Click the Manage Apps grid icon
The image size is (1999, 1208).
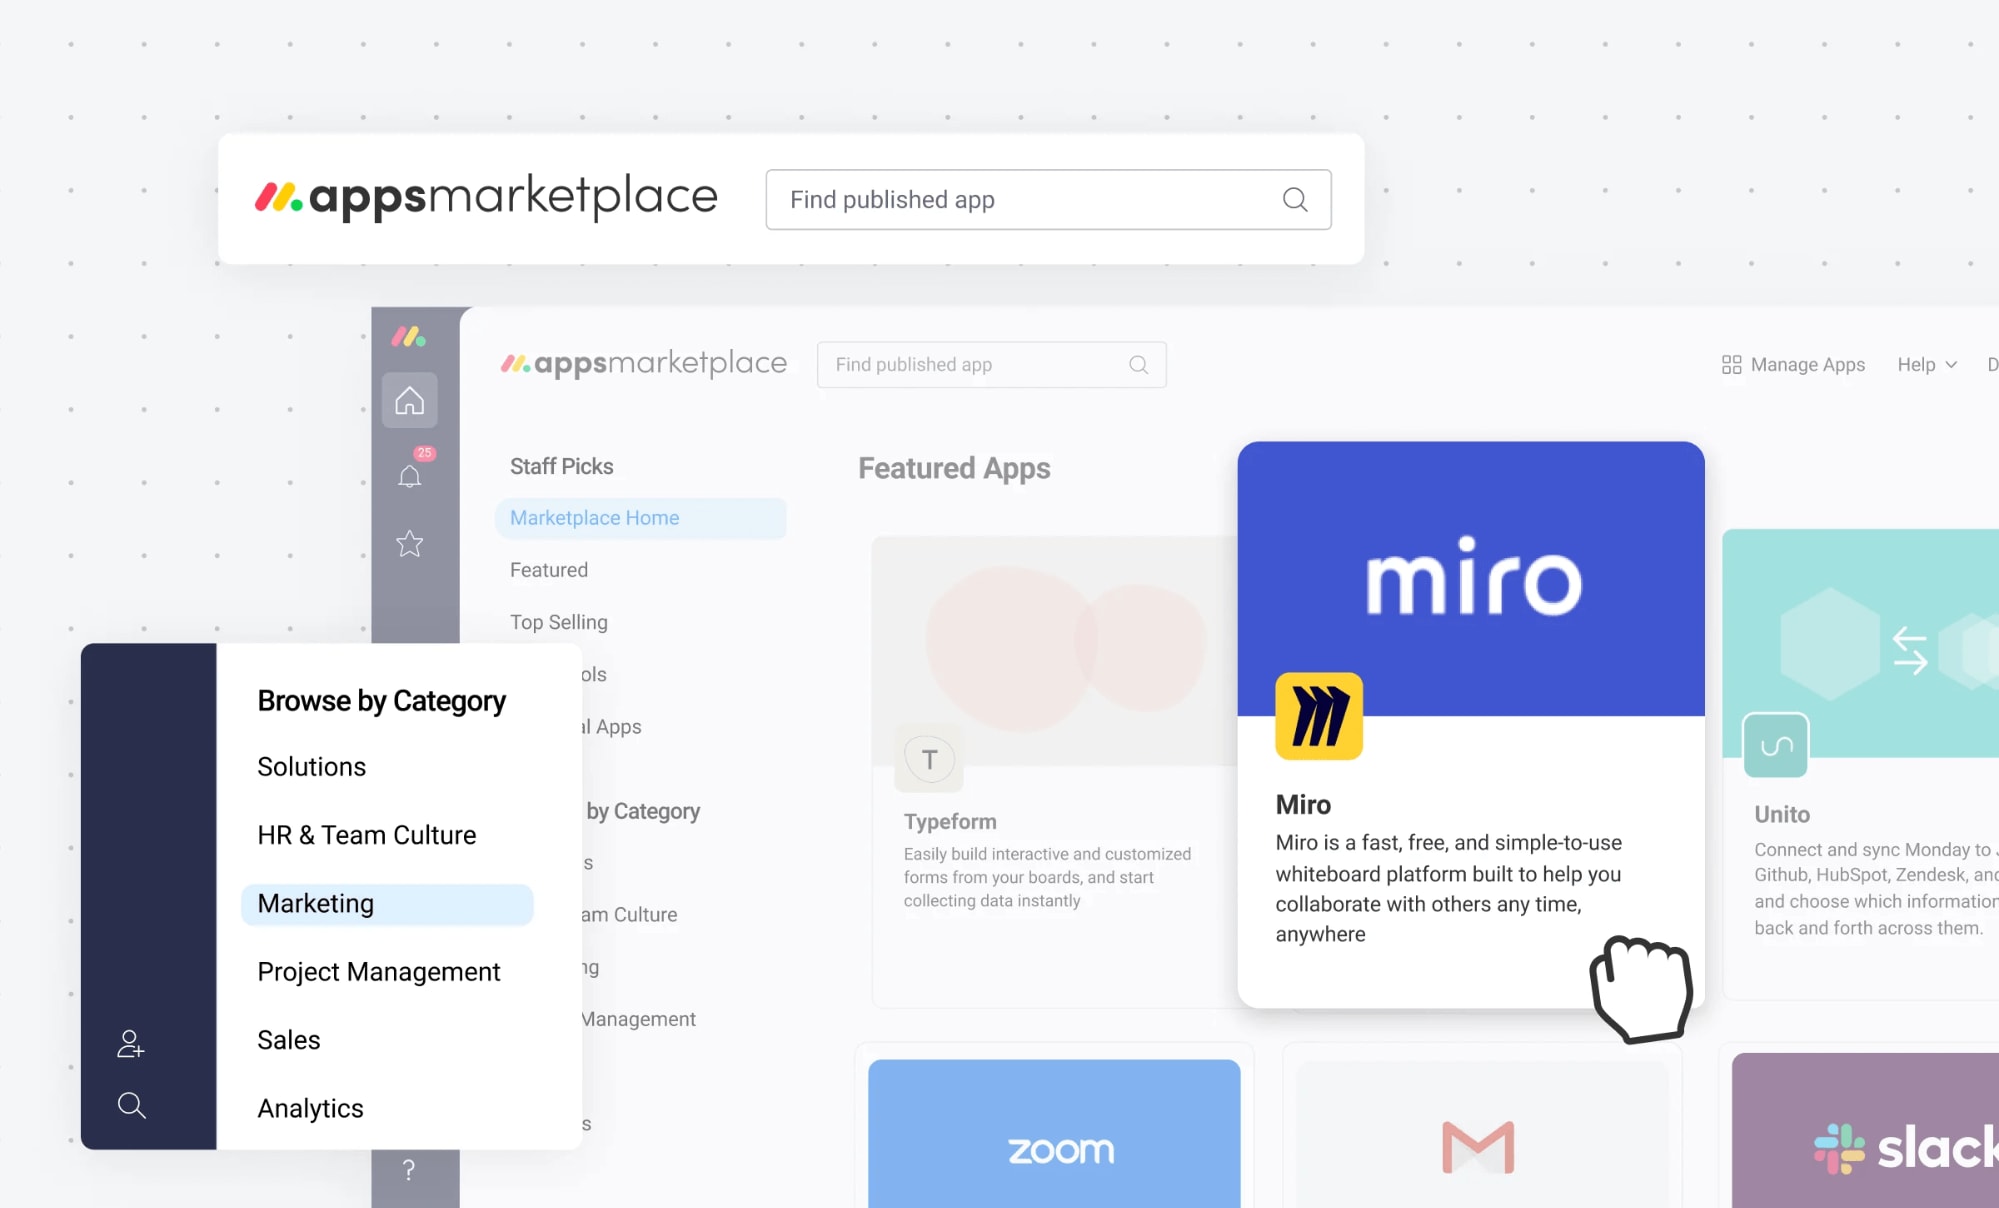tap(1728, 364)
